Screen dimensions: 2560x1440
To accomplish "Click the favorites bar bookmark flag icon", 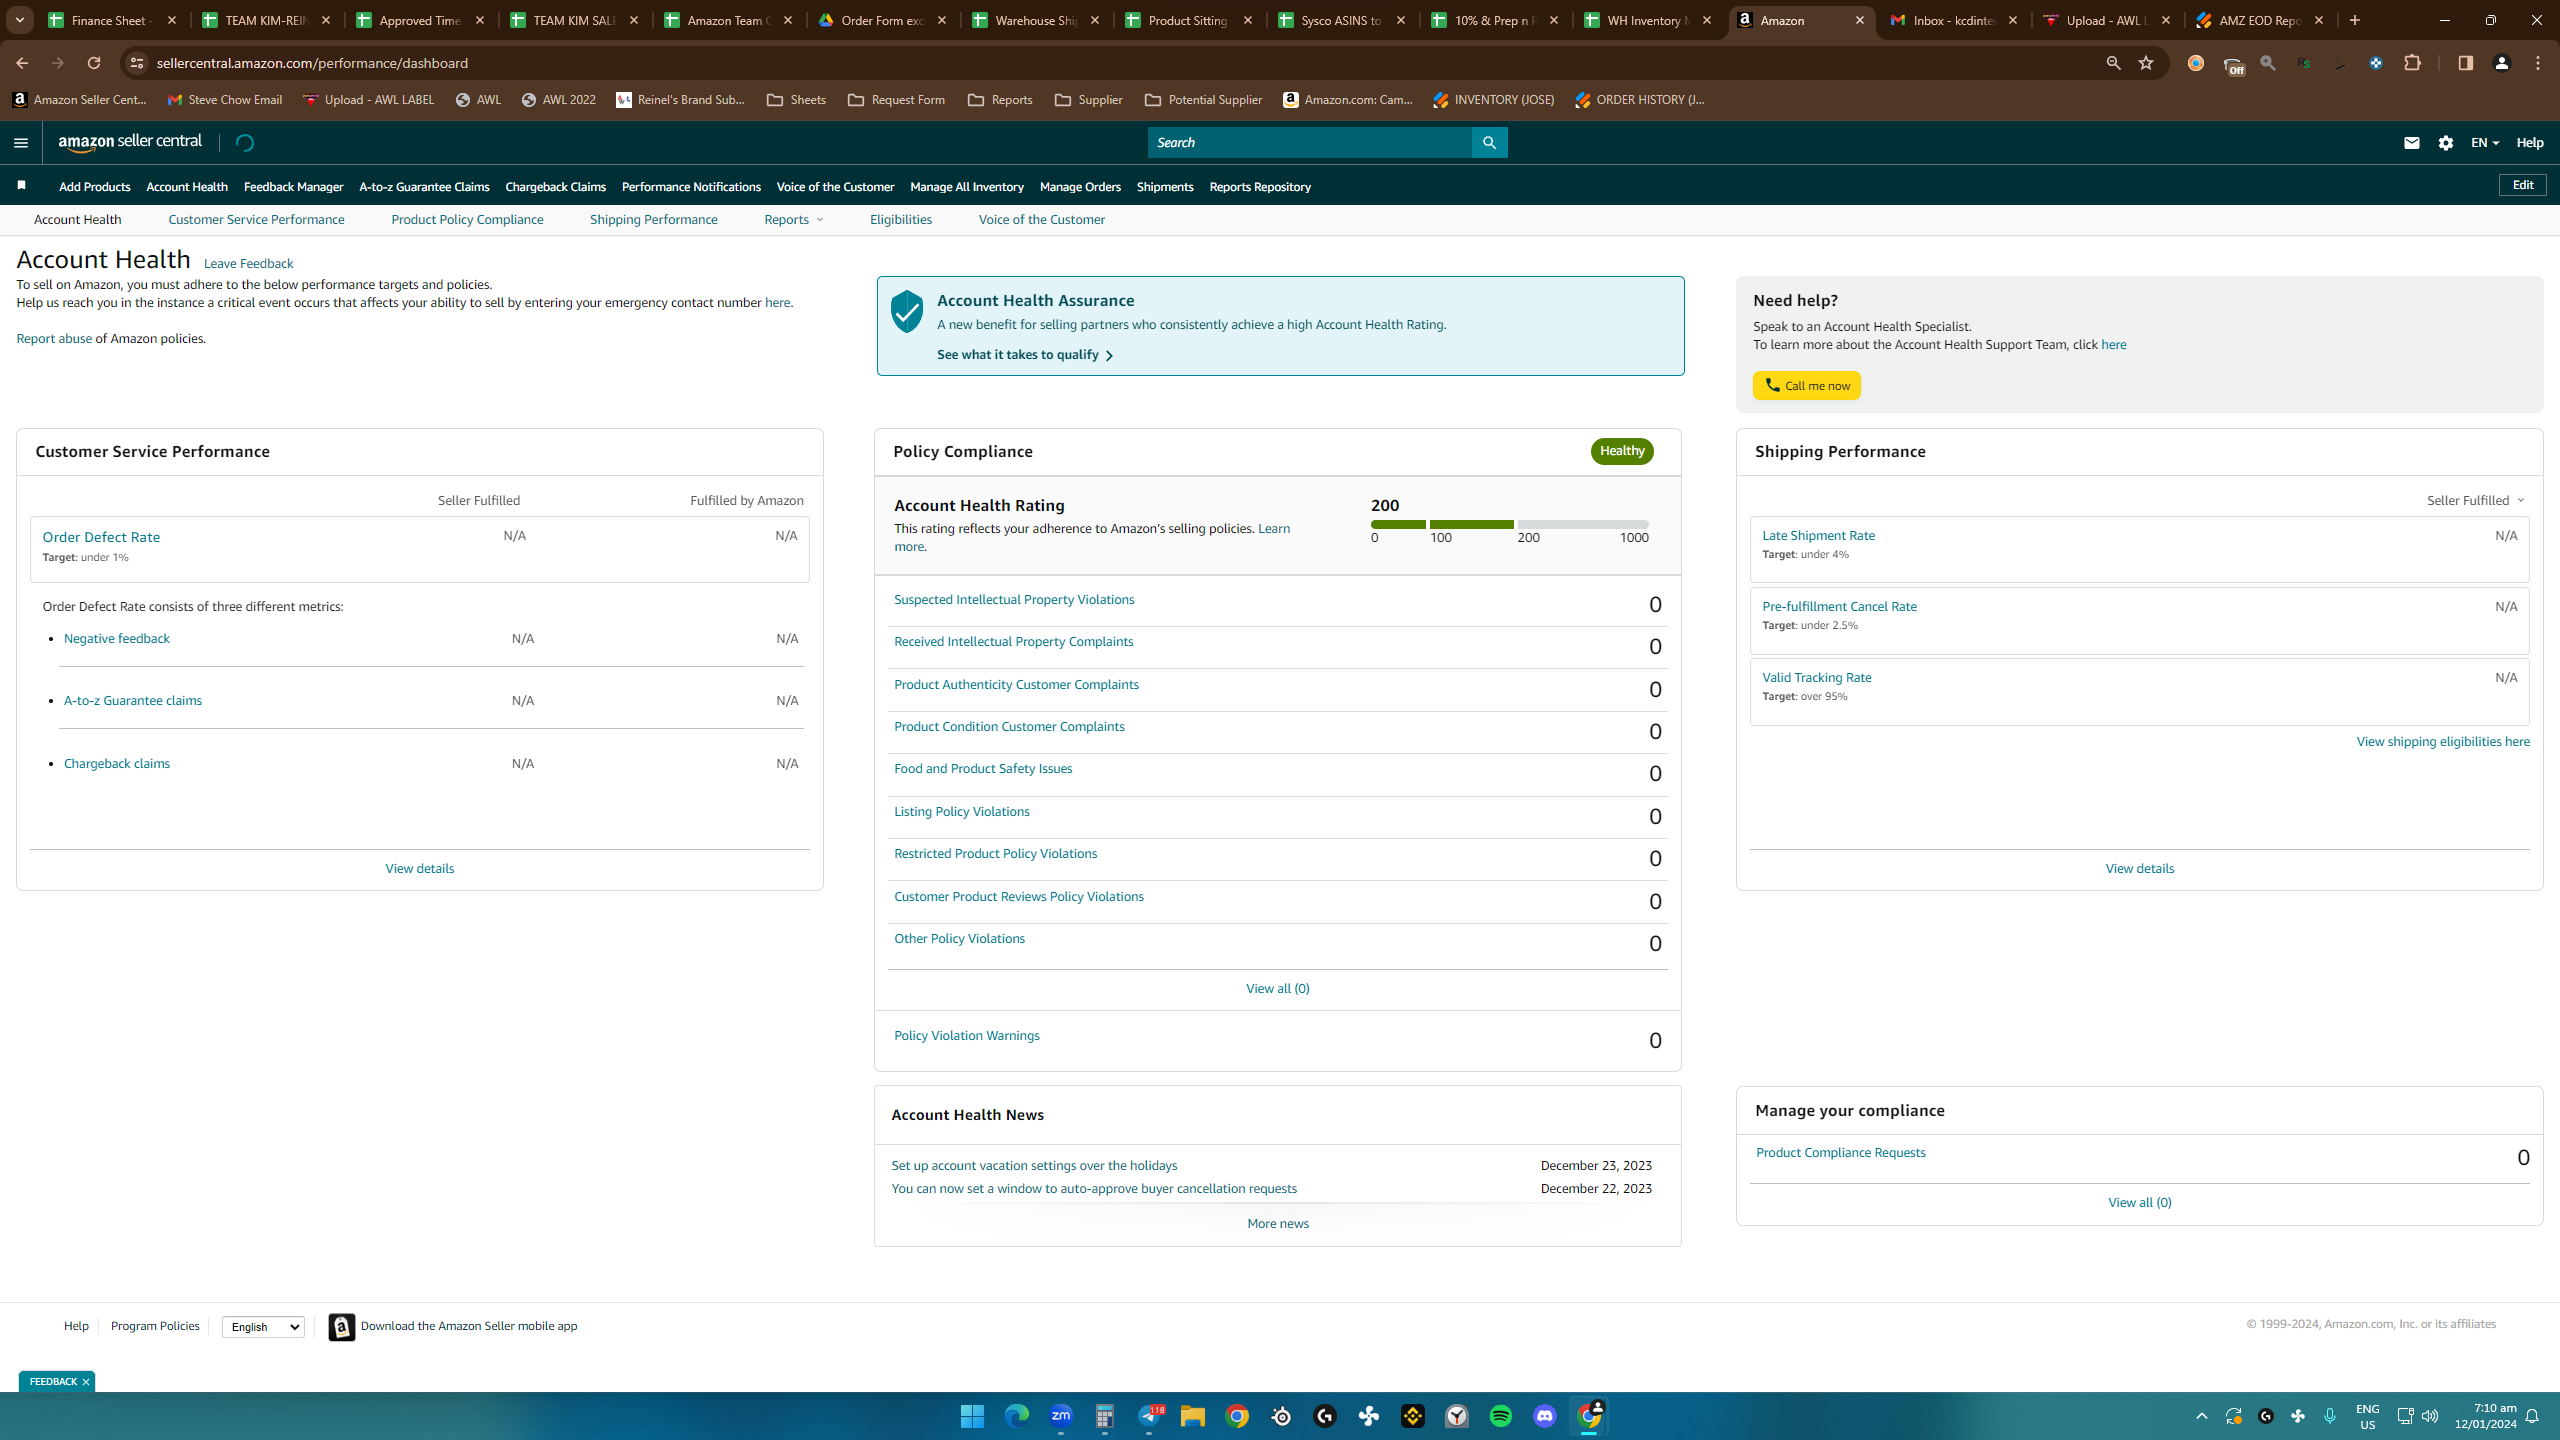I will click(22, 186).
